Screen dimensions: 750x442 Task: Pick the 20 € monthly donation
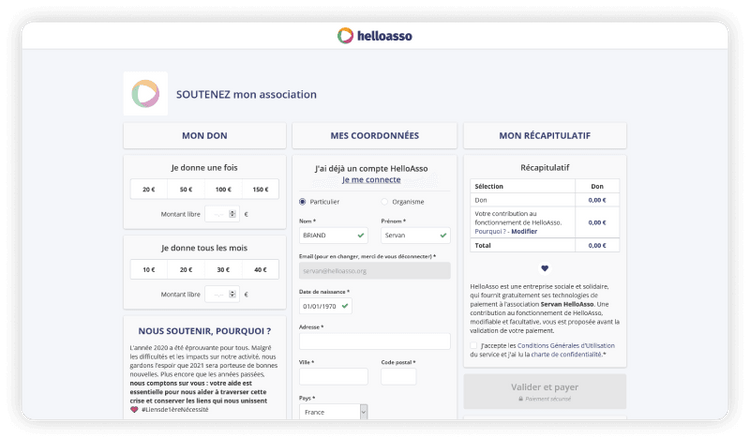186,270
